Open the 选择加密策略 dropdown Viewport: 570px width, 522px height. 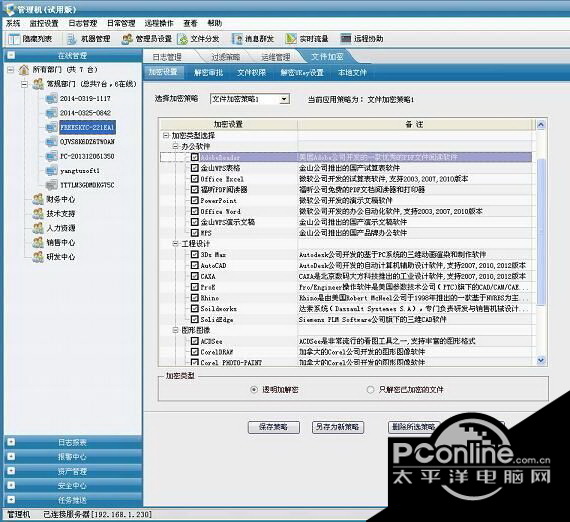(284, 99)
